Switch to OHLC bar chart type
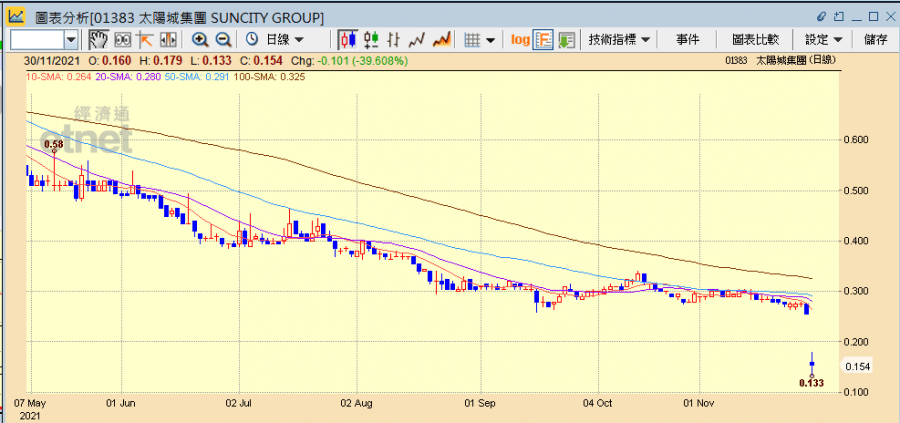Viewport: 900px width, 423px height. point(394,39)
